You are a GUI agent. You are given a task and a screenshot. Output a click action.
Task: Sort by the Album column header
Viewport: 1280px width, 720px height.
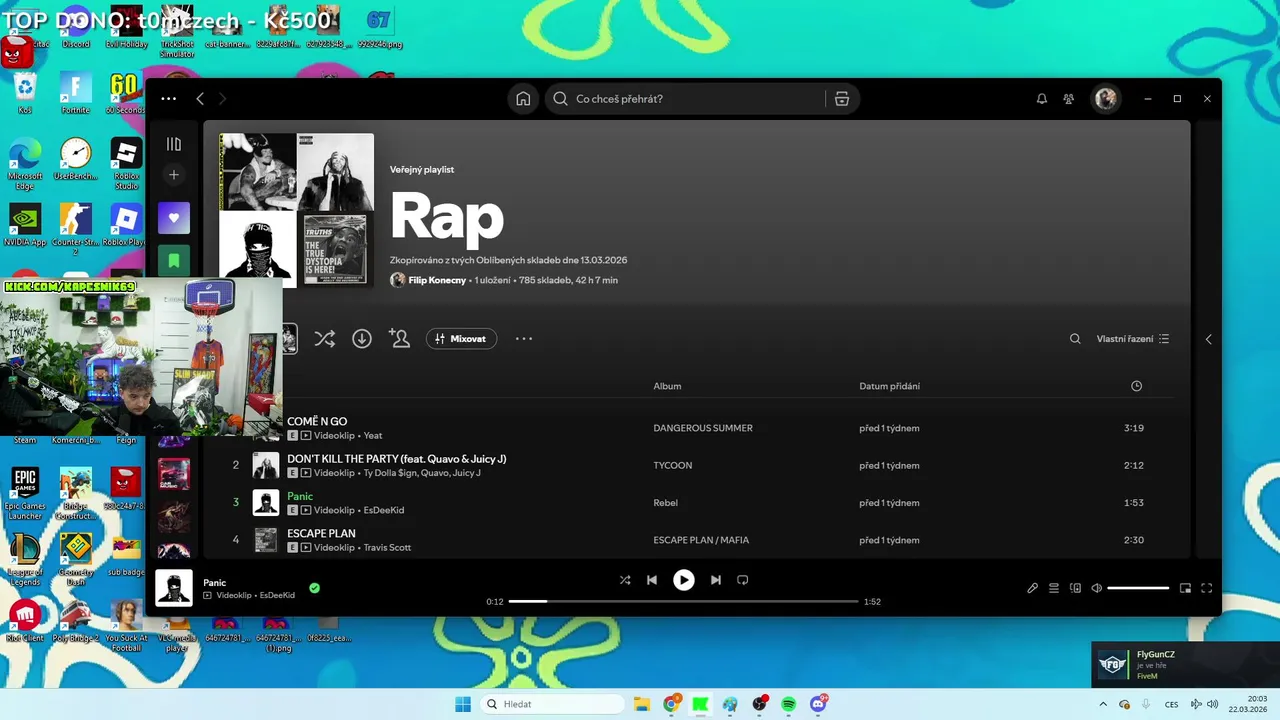[x=667, y=386]
